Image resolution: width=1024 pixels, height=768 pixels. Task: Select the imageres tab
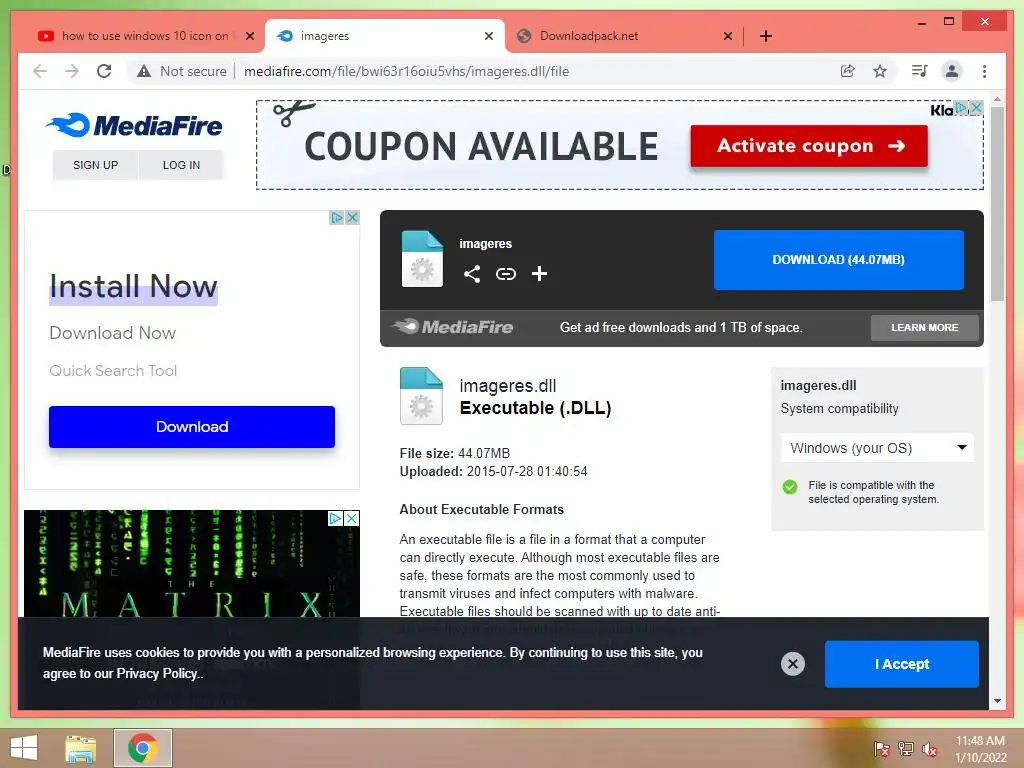pyautogui.click(x=384, y=36)
